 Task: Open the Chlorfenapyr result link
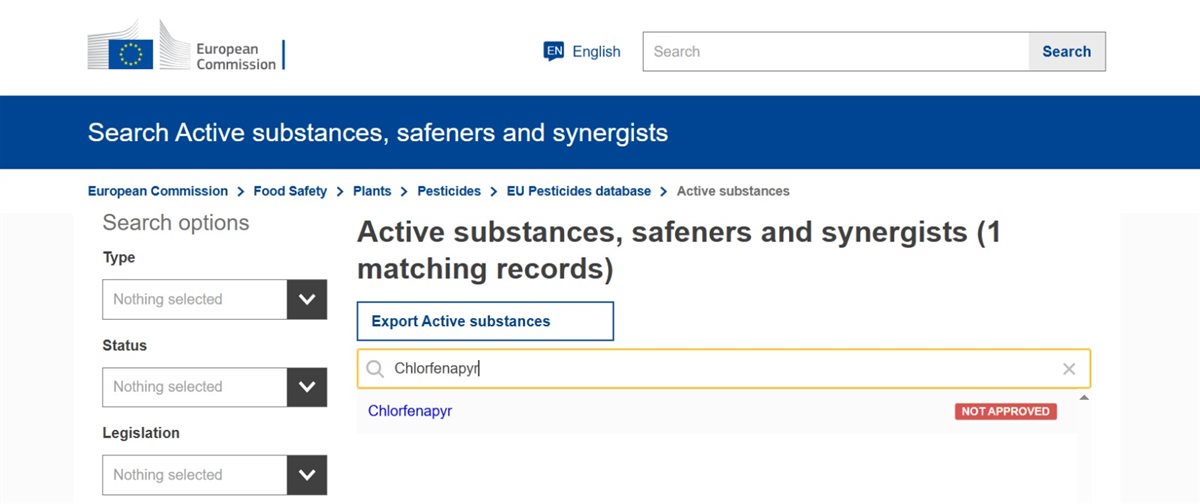(x=410, y=411)
